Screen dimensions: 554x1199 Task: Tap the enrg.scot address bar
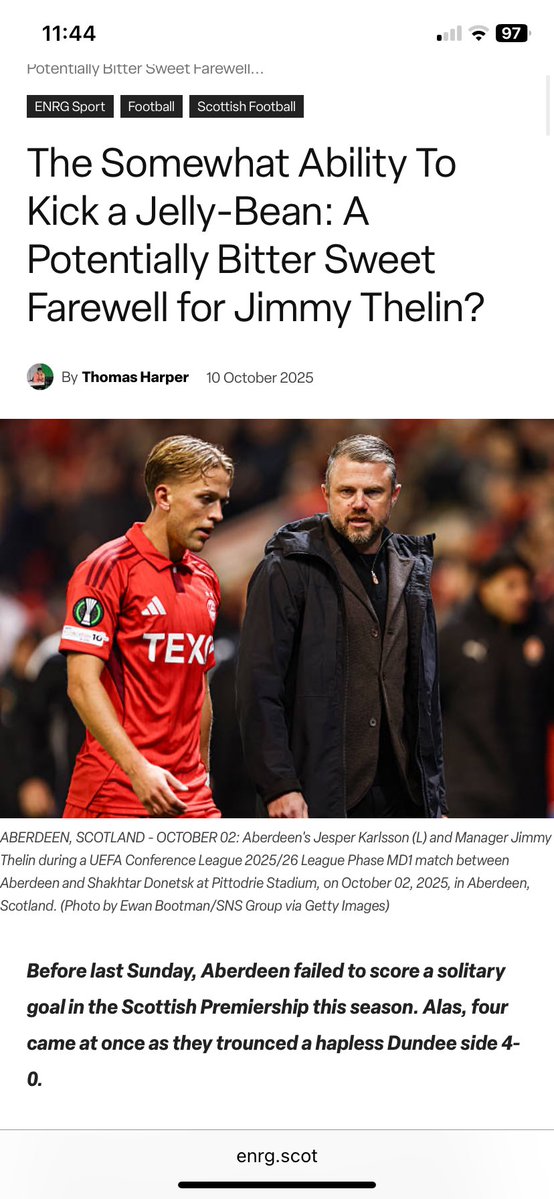coord(277,1156)
